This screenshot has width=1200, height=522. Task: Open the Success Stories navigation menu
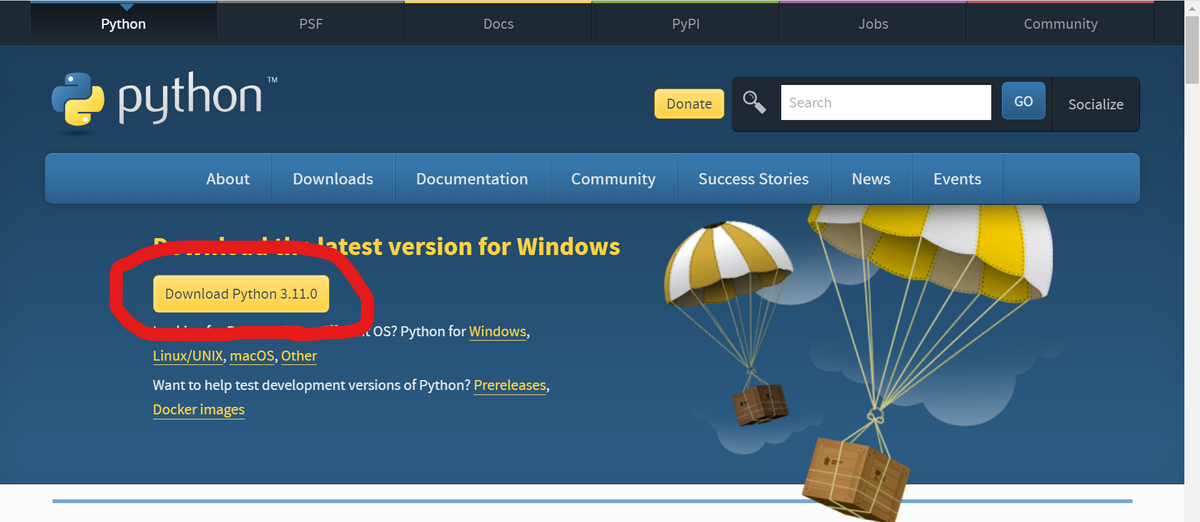click(x=753, y=179)
